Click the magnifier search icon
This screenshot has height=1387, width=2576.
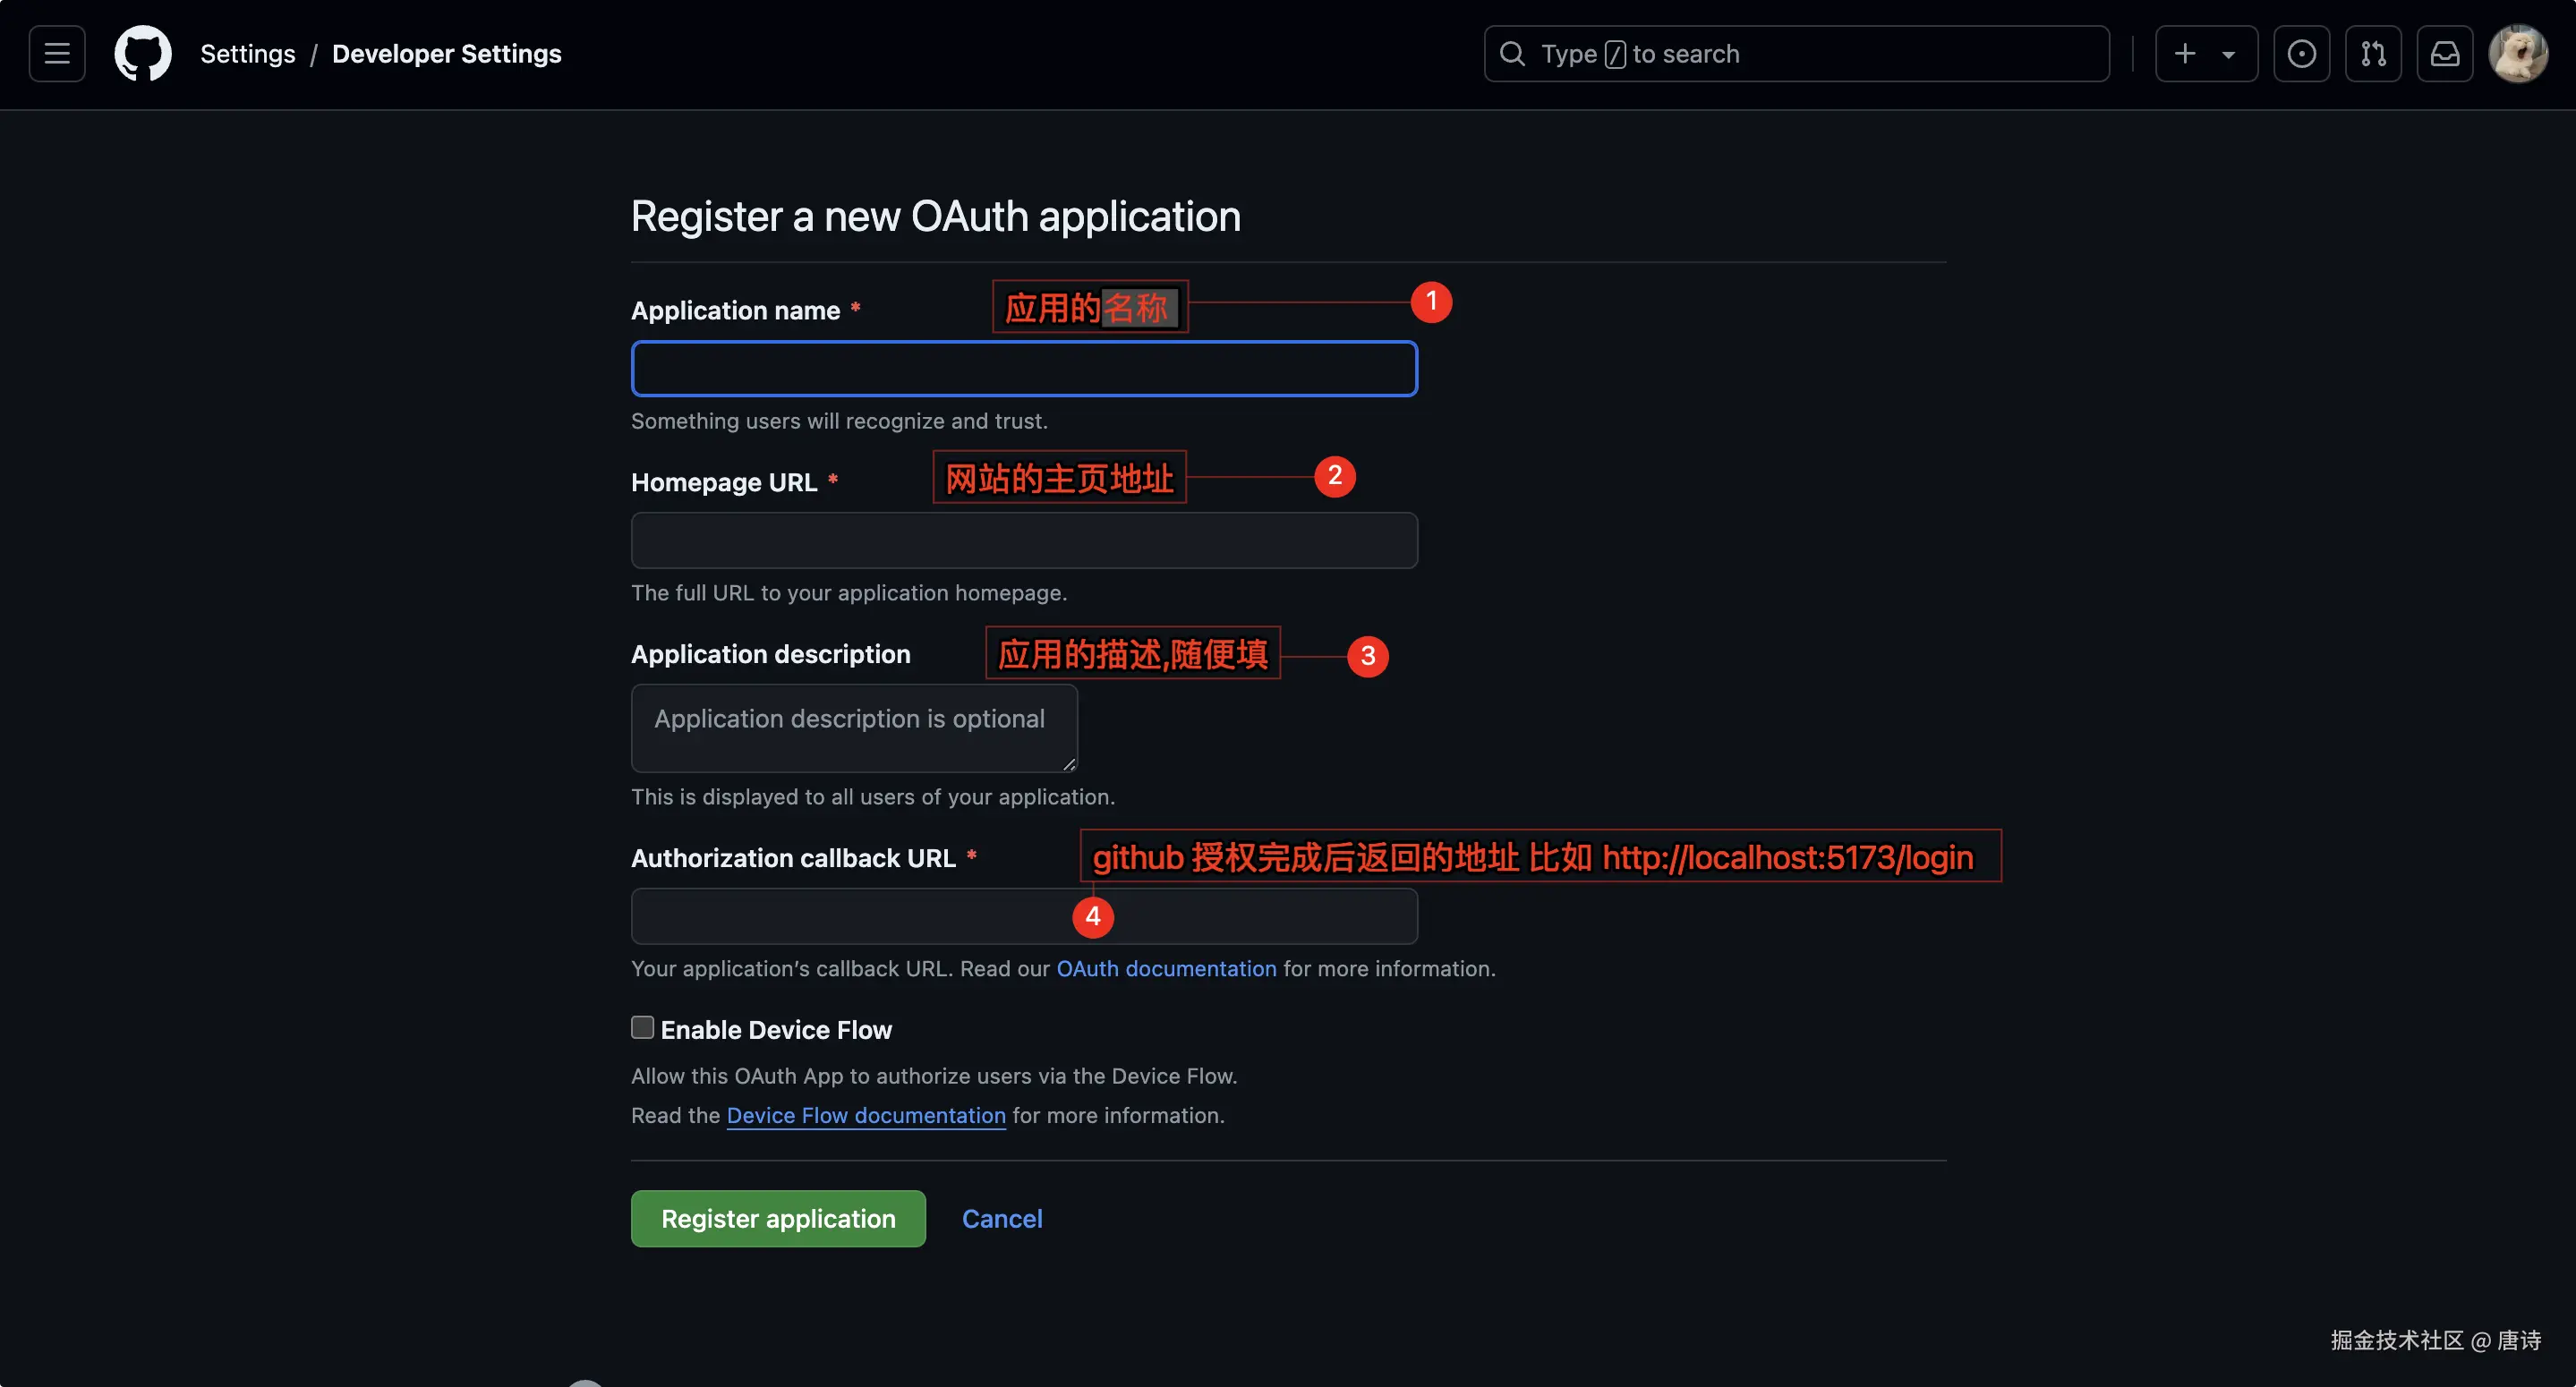click(x=1513, y=54)
